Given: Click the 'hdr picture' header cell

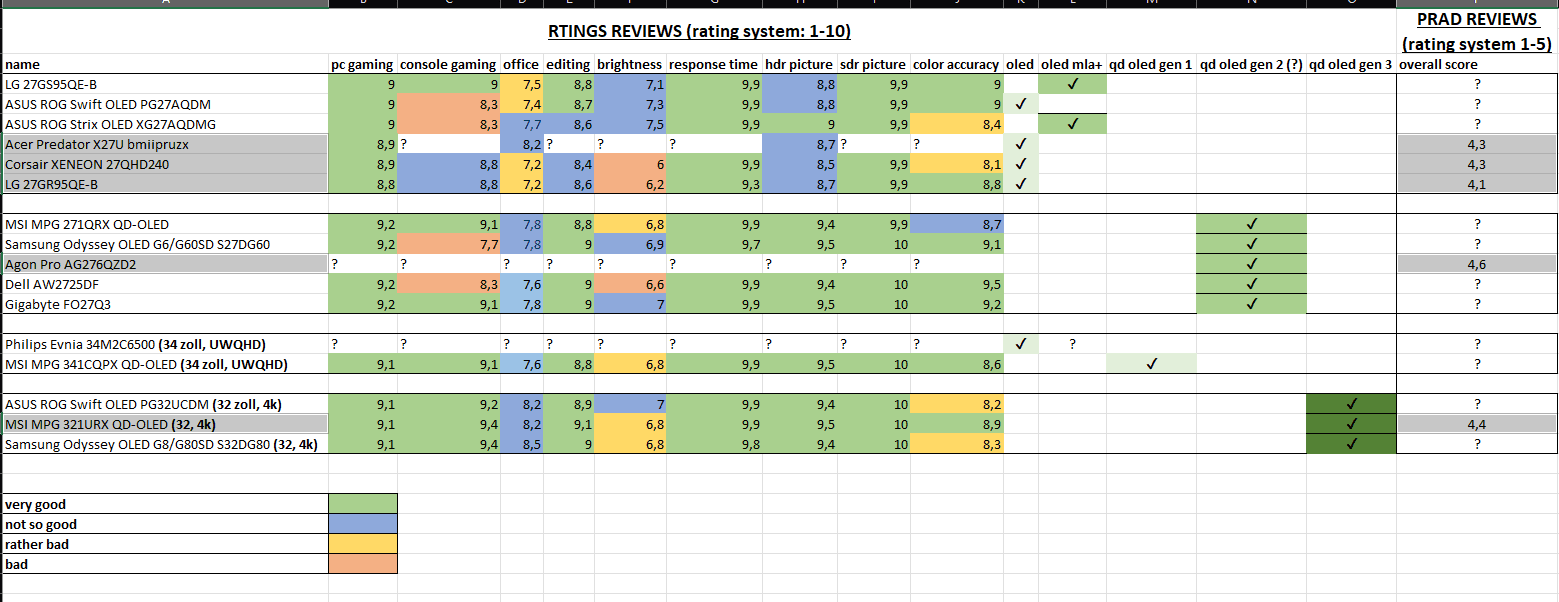Looking at the screenshot, I should point(799,64).
